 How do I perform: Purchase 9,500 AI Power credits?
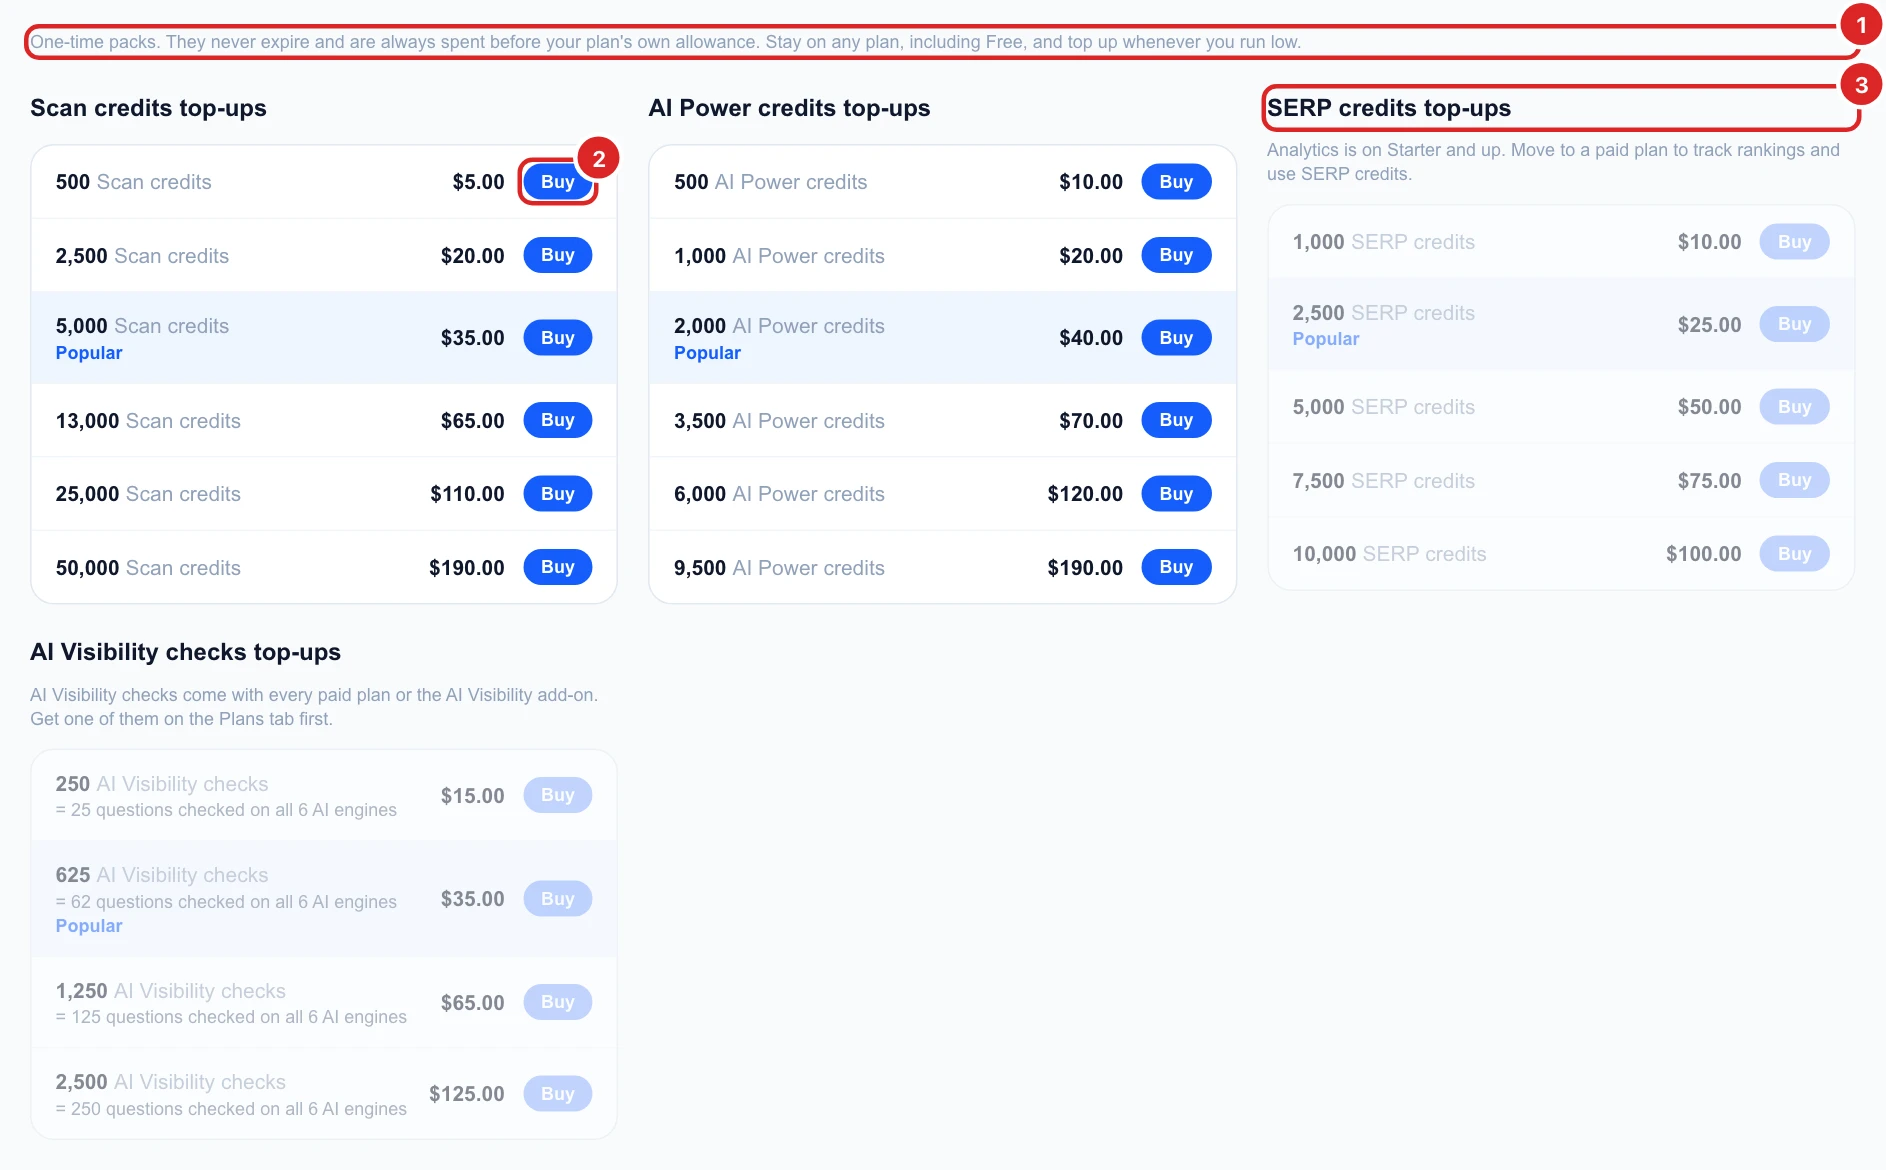click(x=1176, y=567)
